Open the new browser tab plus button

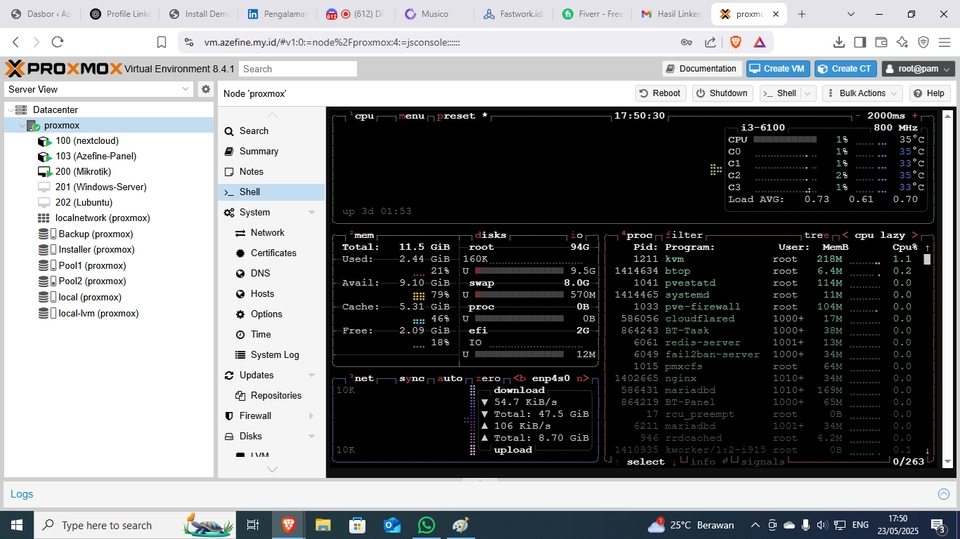click(x=801, y=13)
